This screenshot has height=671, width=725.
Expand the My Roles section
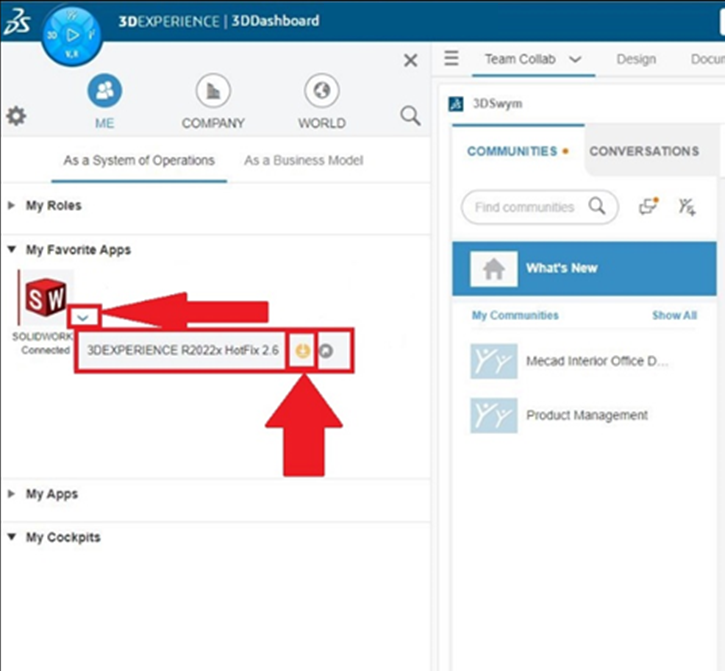[12, 206]
